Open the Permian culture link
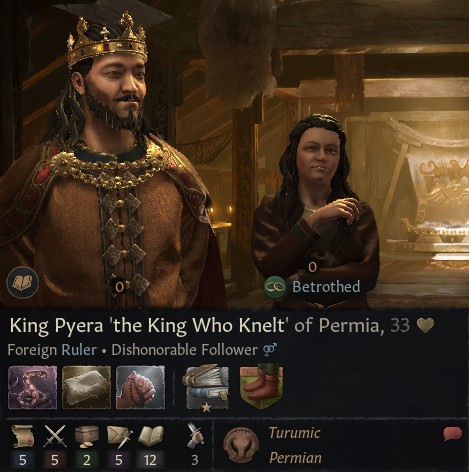 (295, 458)
